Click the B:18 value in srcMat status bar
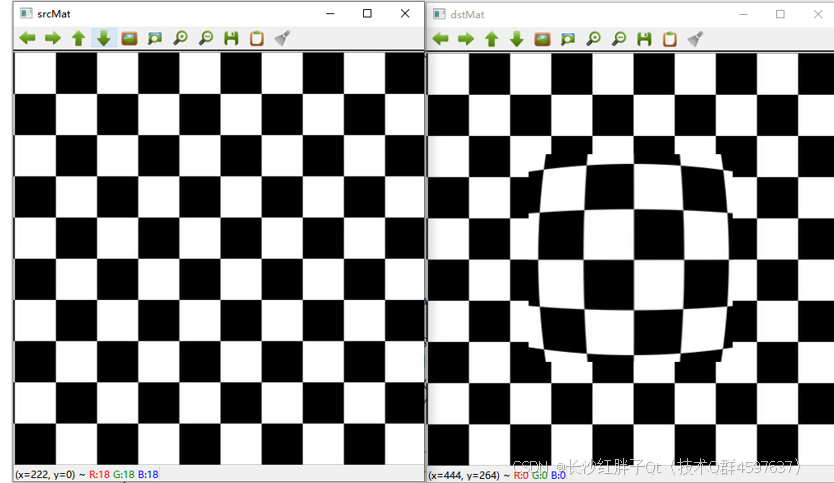834x483 pixels. pos(148,474)
